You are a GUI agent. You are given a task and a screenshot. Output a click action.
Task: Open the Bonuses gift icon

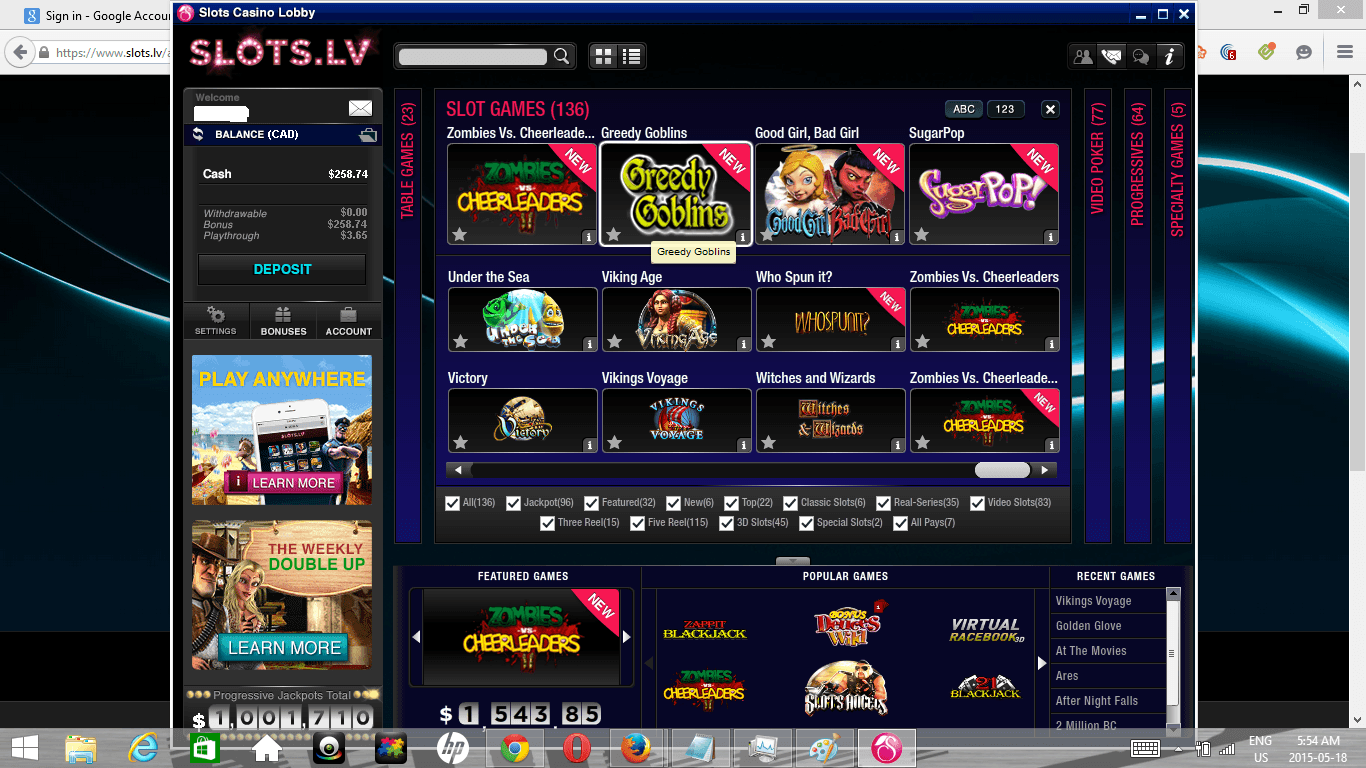pos(283,321)
